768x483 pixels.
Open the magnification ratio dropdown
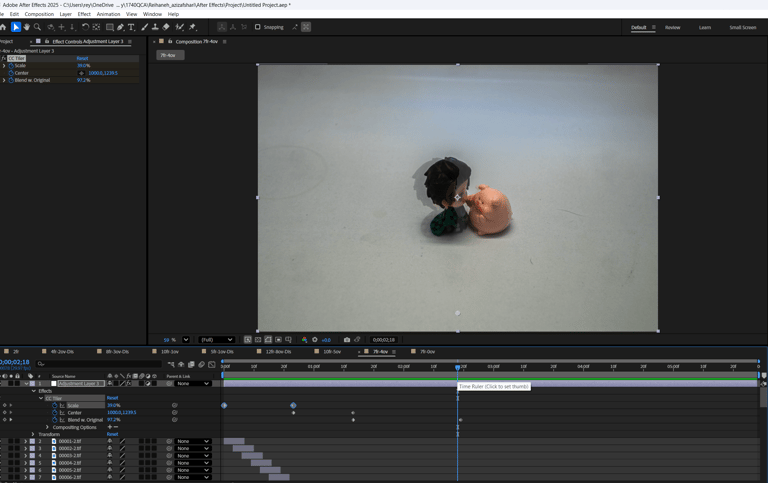186,339
